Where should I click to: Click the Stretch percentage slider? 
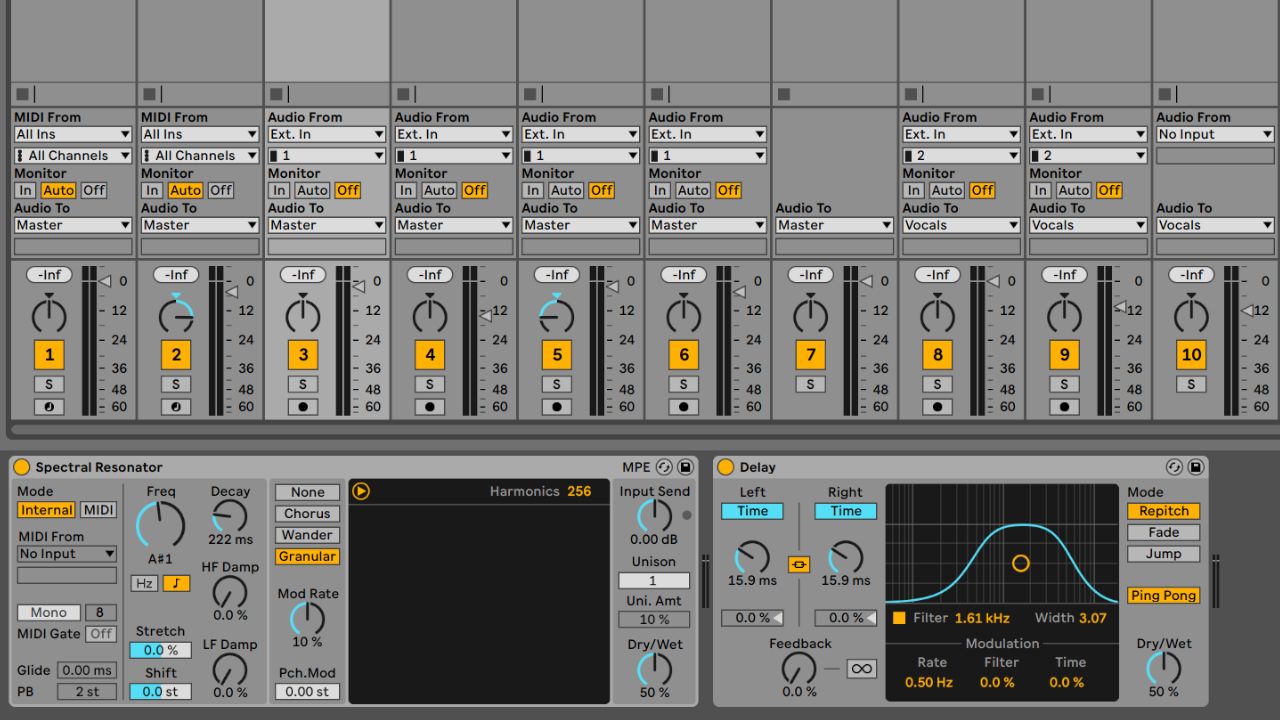160,650
